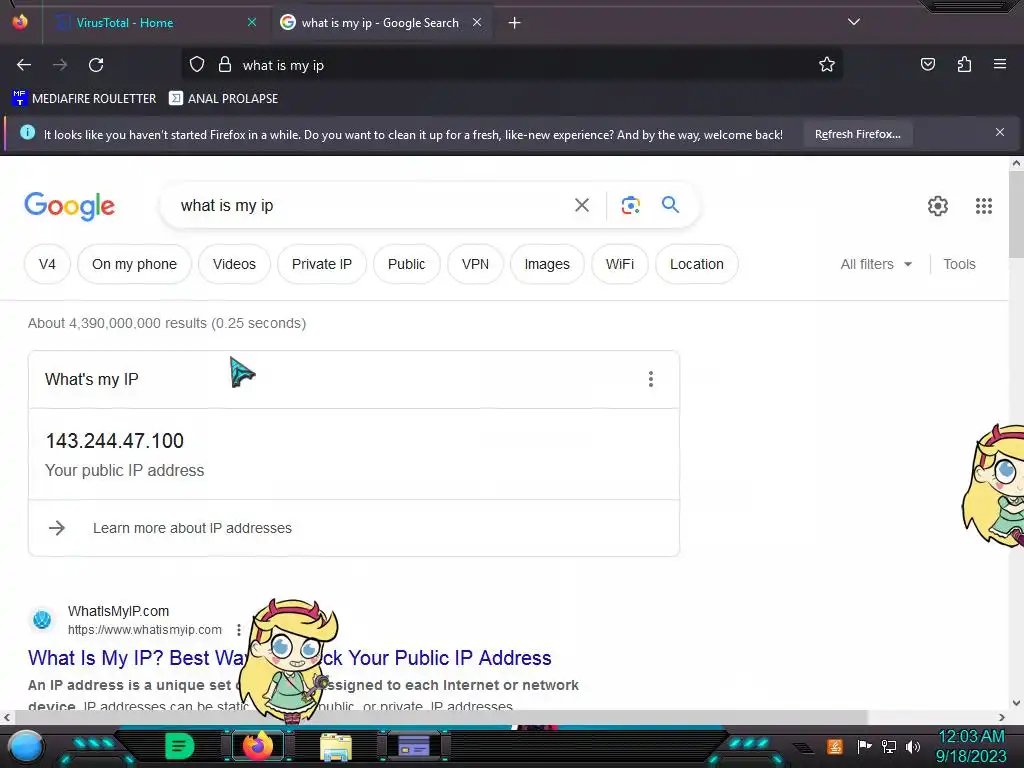Click the site security padlock icon

tap(225, 65)
